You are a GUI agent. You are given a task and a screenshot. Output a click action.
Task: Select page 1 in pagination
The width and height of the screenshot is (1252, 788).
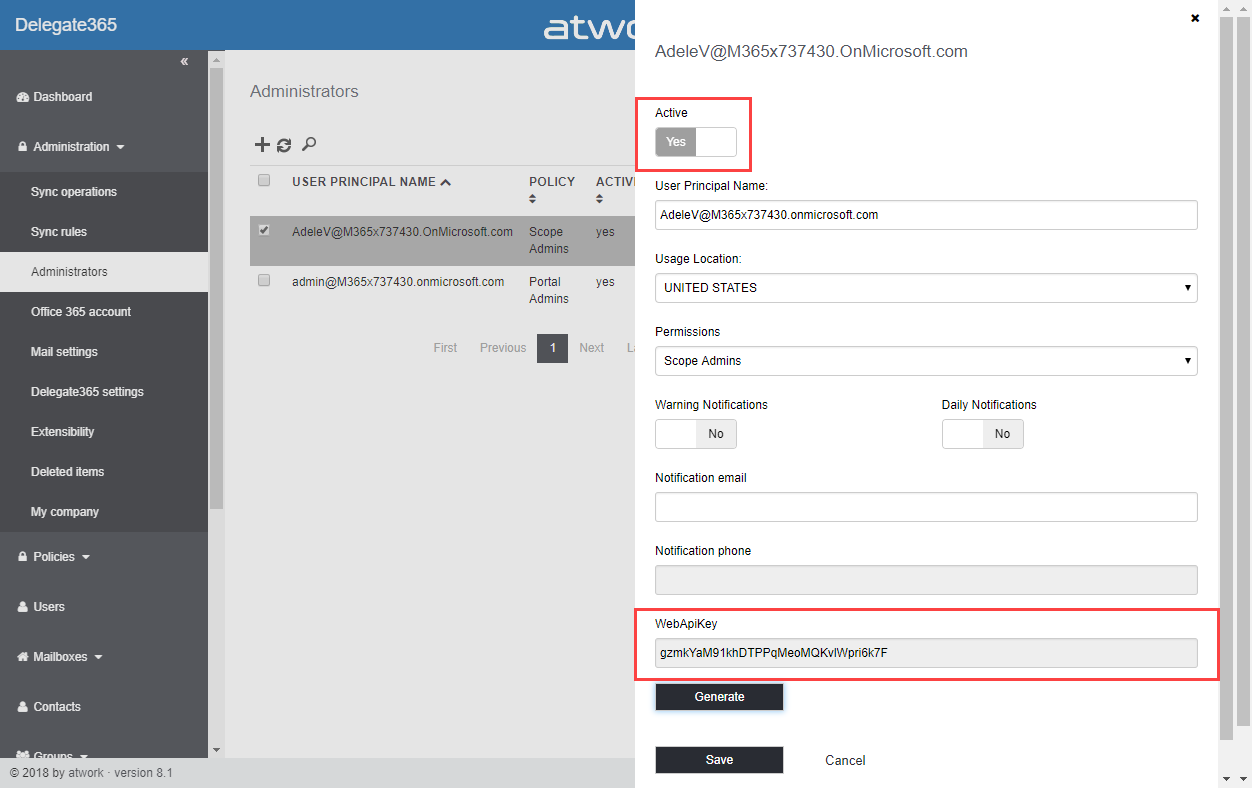[552, 348]
